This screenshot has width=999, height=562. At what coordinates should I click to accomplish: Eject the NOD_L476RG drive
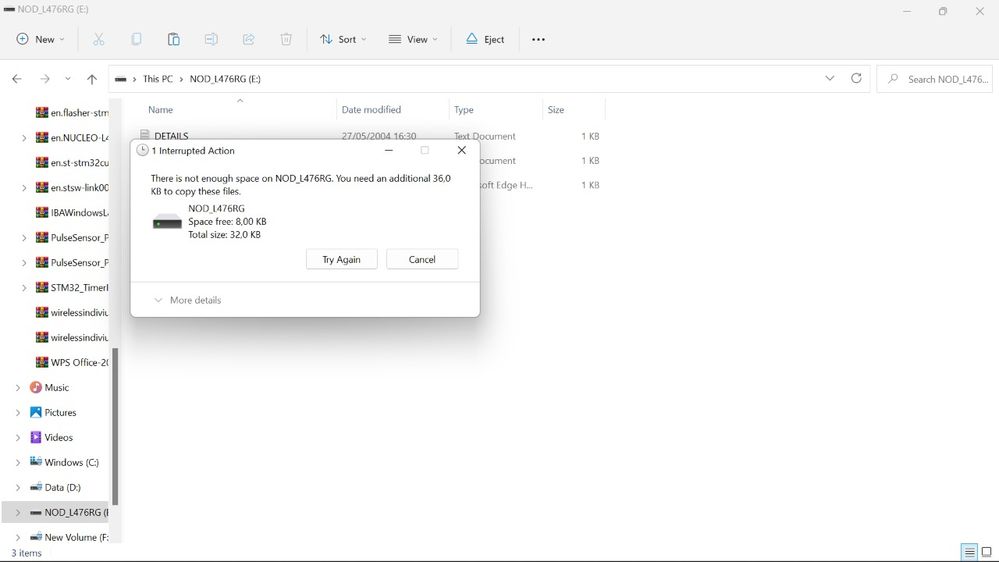pos(485,40)
